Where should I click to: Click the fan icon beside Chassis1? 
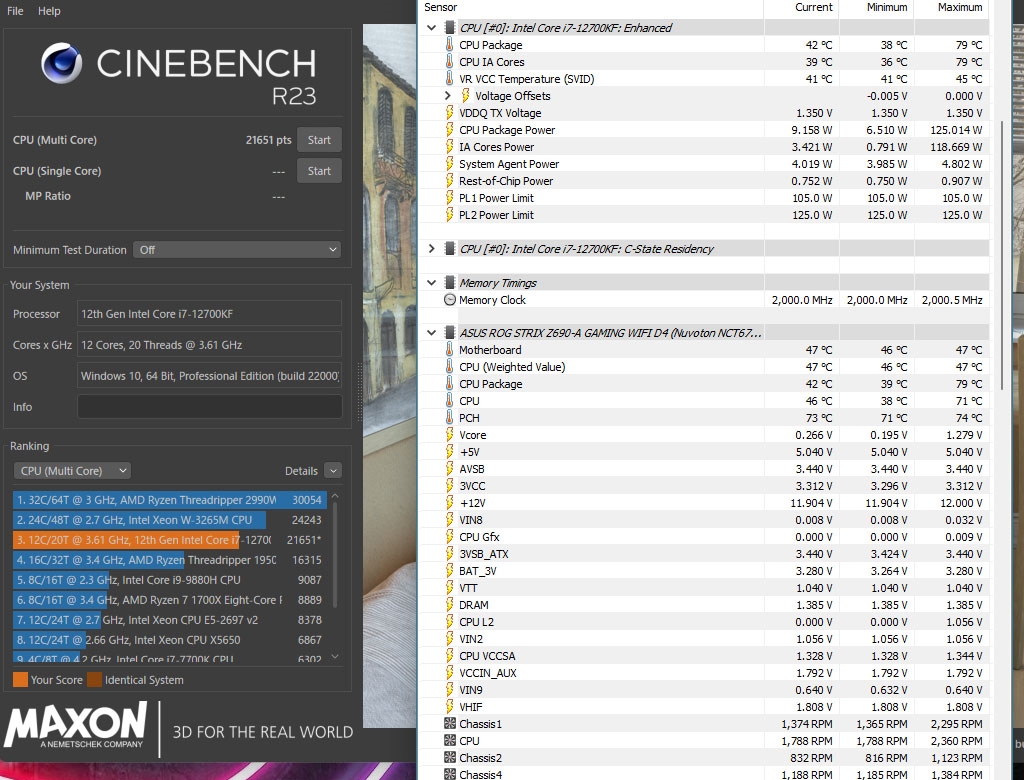point(449,724)
